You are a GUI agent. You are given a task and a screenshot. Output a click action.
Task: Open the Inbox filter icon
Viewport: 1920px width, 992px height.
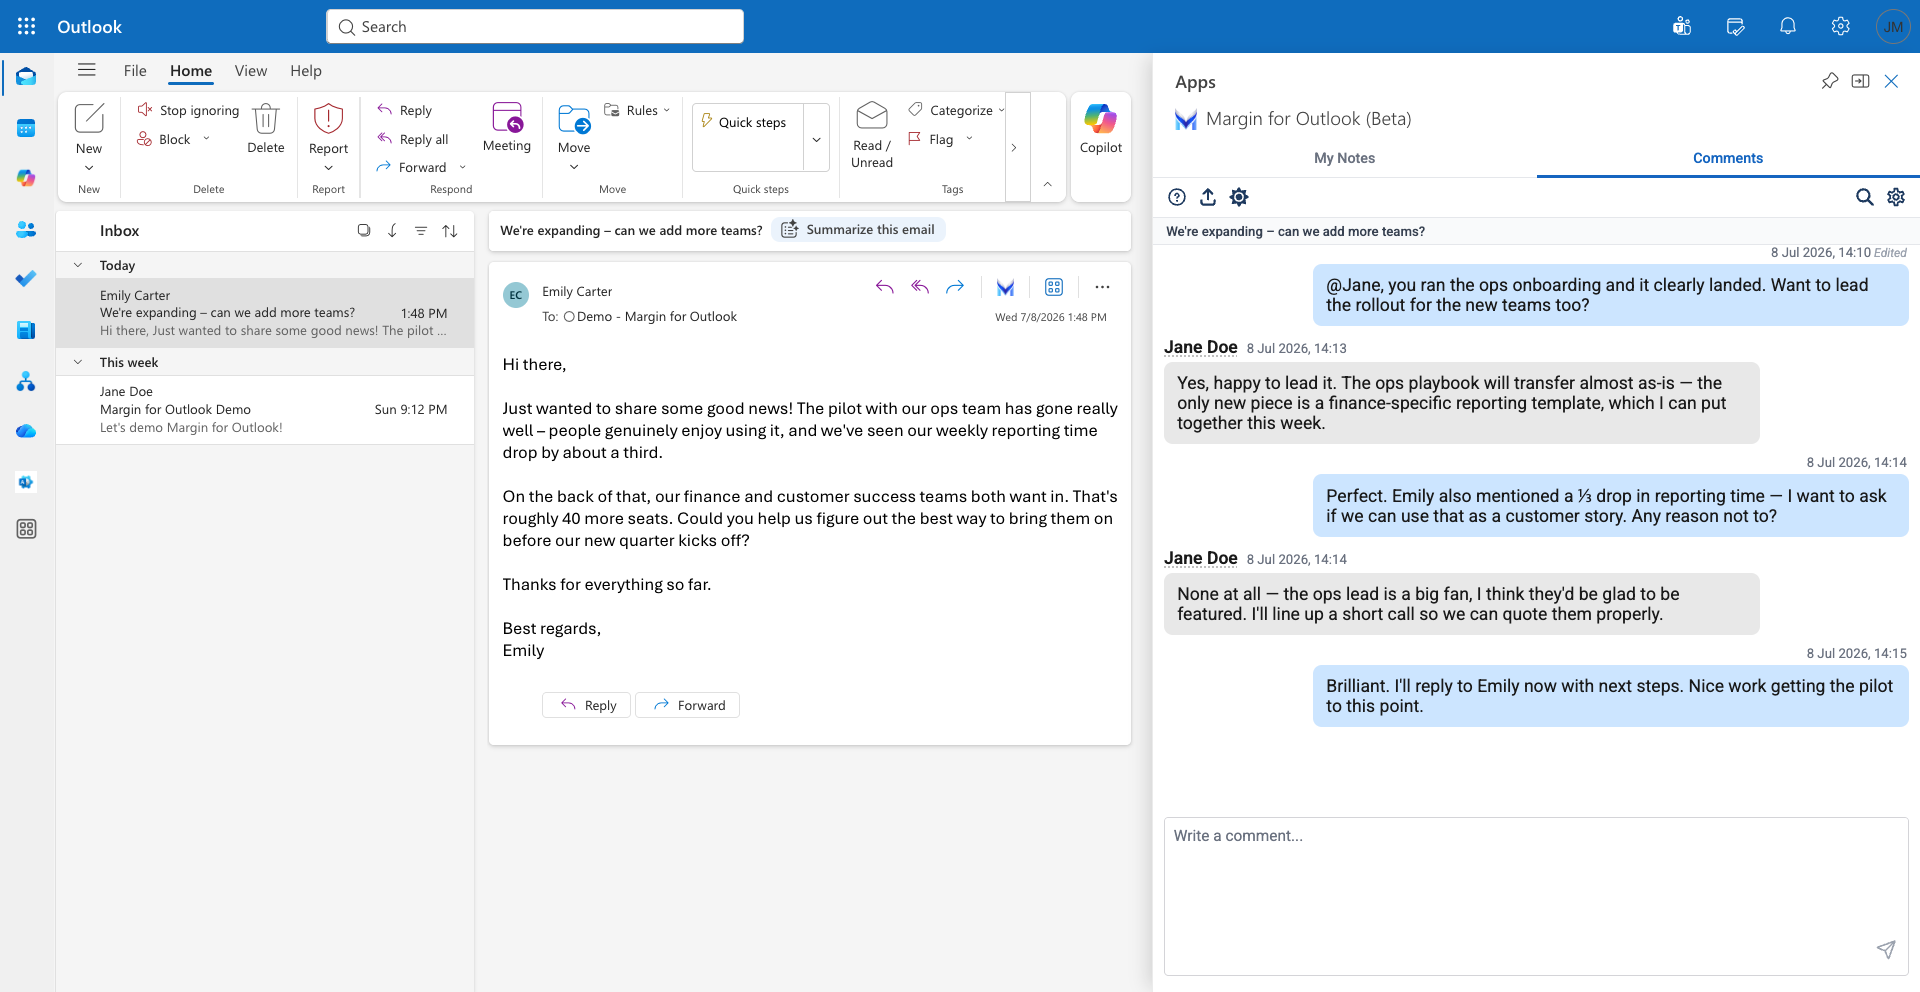pyautogui.click(x=421, y=231)
